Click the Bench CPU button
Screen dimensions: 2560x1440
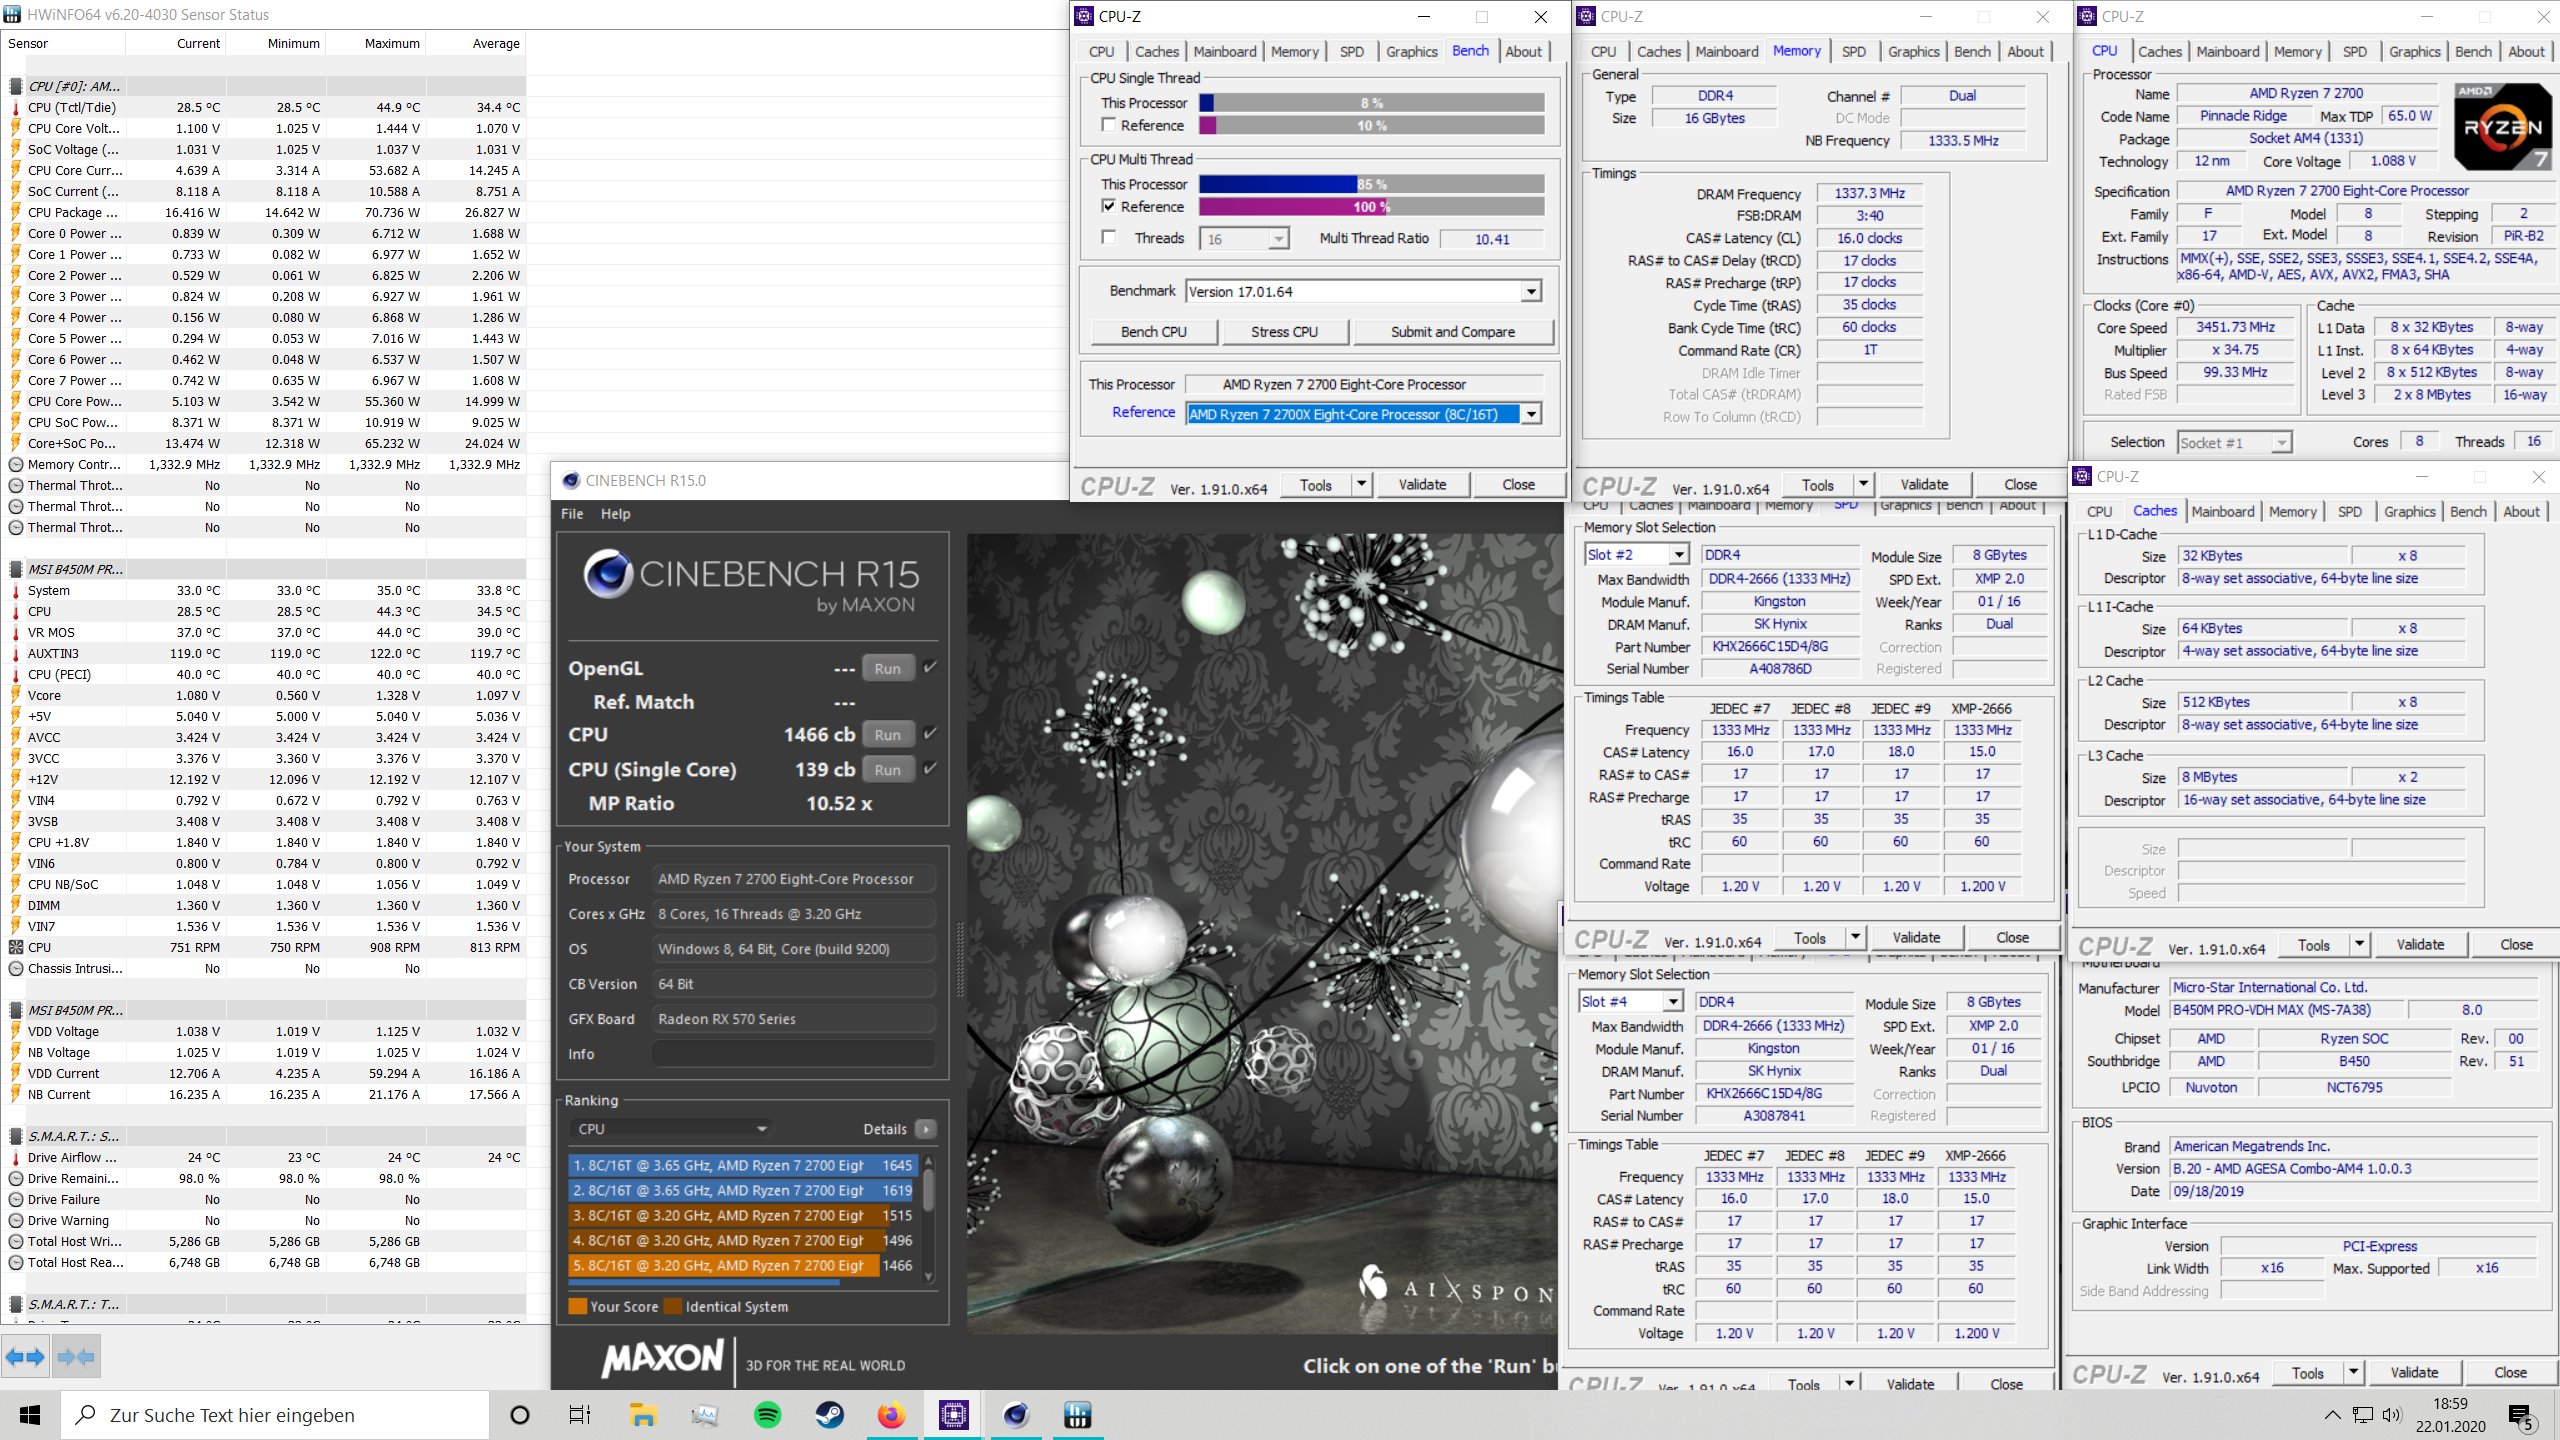pos(1152,331)
